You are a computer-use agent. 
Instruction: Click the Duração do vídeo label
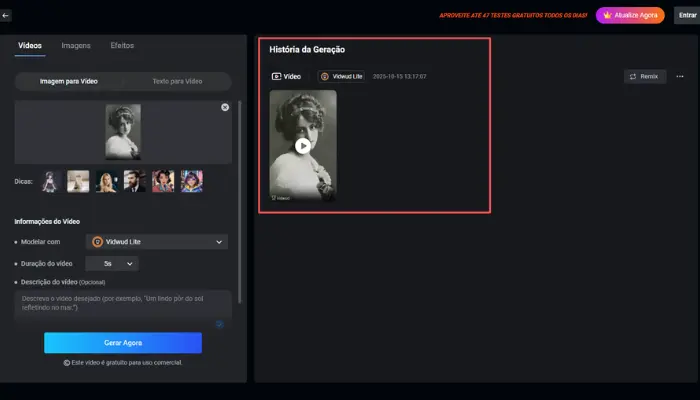(46, 264)
